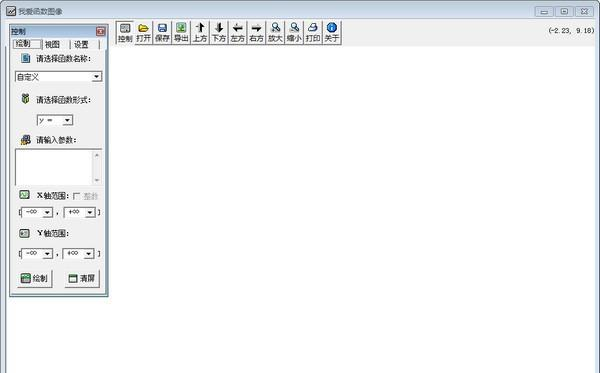Click the function form icon
Image resolution: width=600 pixels, height=373 pixels.
click(x=25, y=99)
